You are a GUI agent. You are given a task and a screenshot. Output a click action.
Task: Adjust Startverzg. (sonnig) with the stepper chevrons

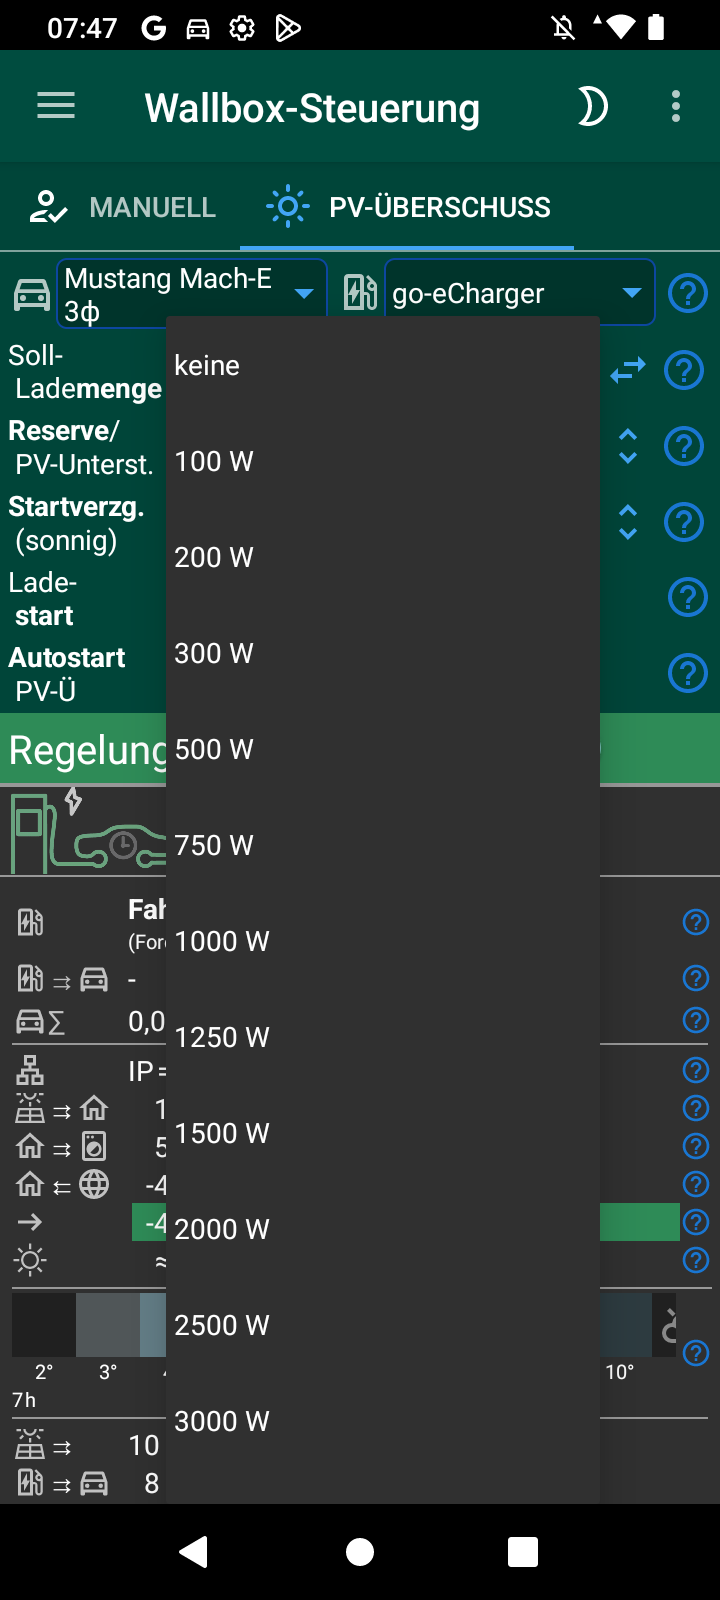pos(627,521)
